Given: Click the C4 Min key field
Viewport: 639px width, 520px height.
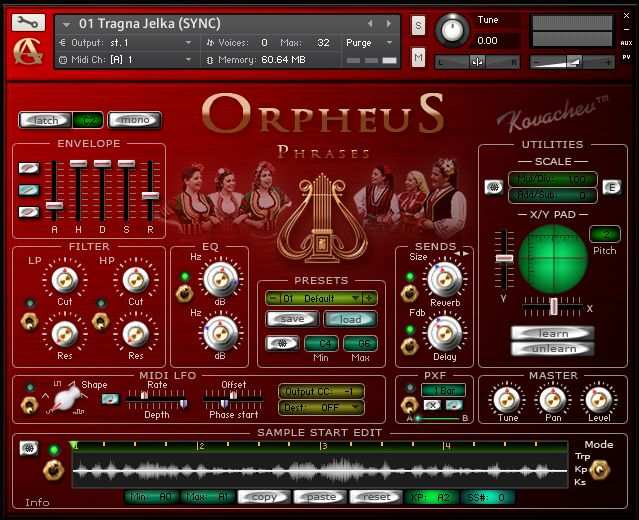Looking at the screenshot, I should click(321, 344).
